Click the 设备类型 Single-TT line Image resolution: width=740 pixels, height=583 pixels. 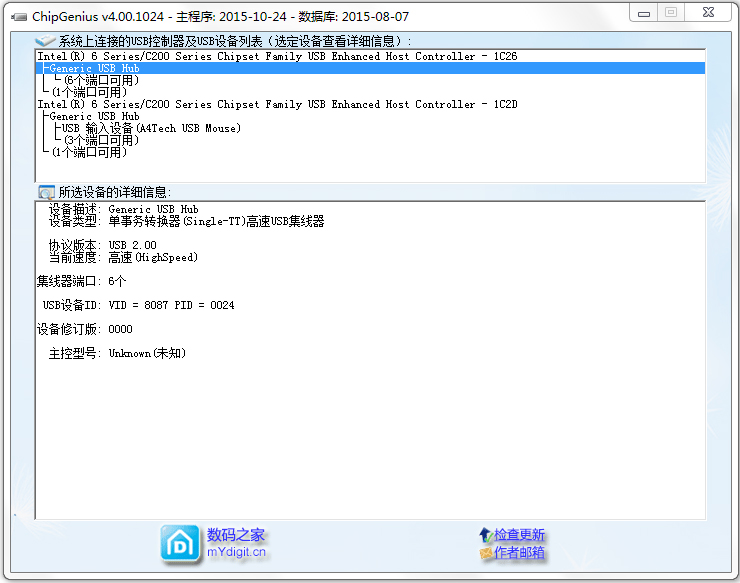(186, 221)
